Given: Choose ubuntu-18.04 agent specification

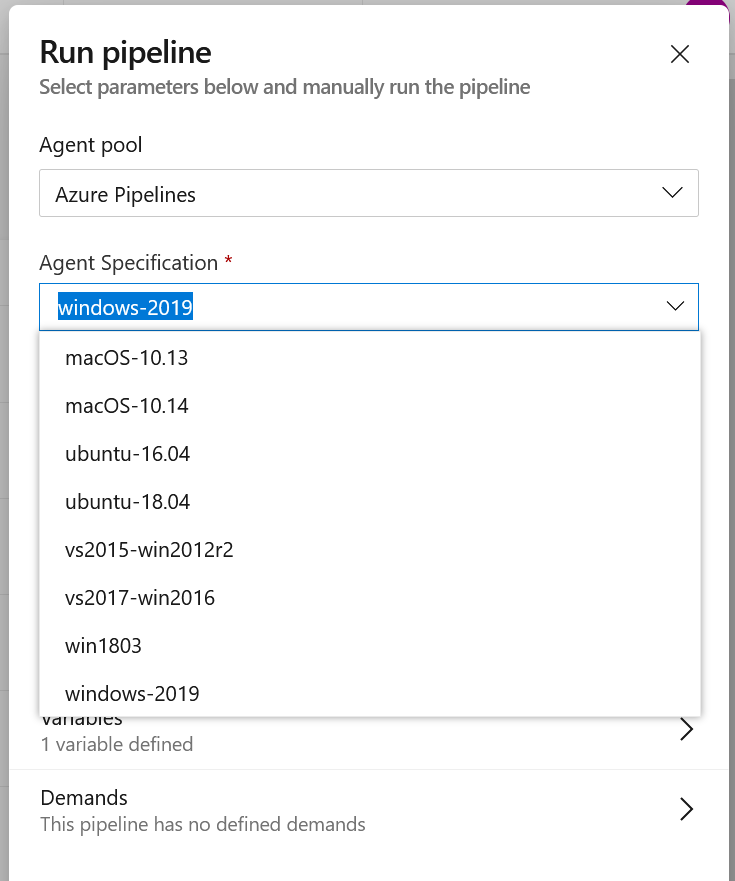Looking at the screenshot, I should (x=127, y=501).
